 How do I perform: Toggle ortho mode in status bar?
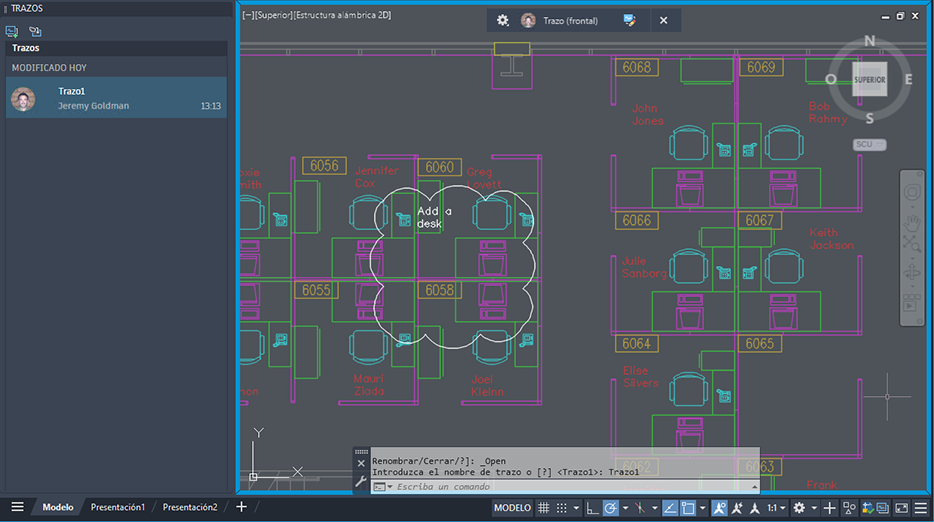coord(592,508)
